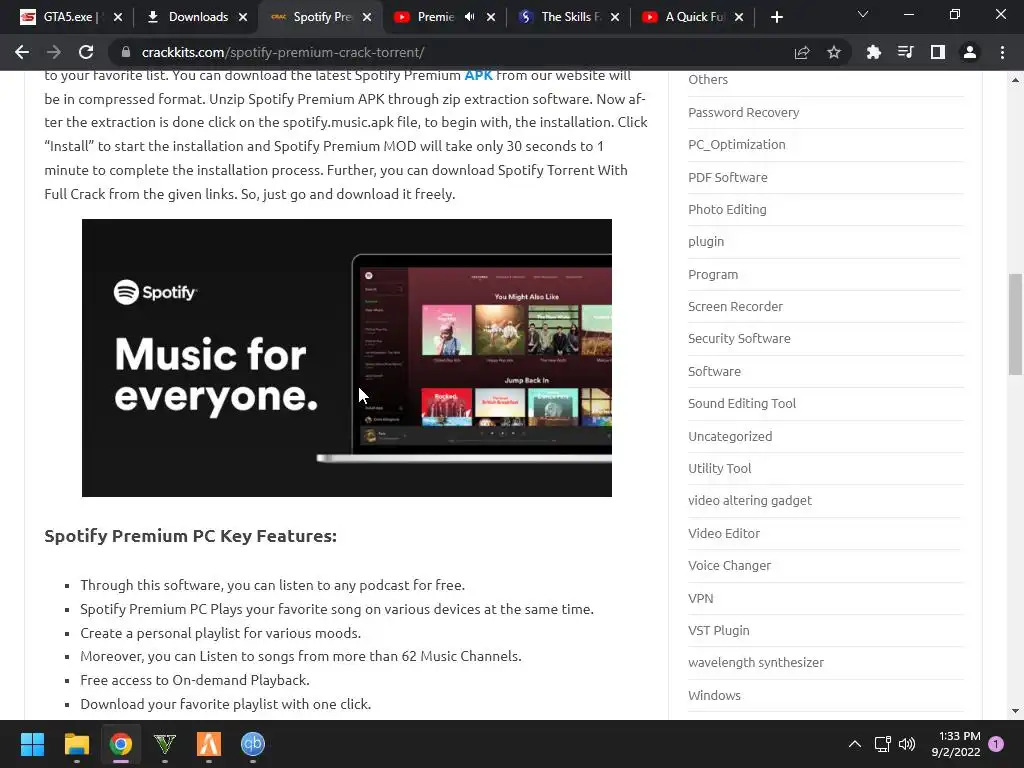1024x768 pixels.
Task: Open the GTA V taskbar icon
Action: pos(165,744)
